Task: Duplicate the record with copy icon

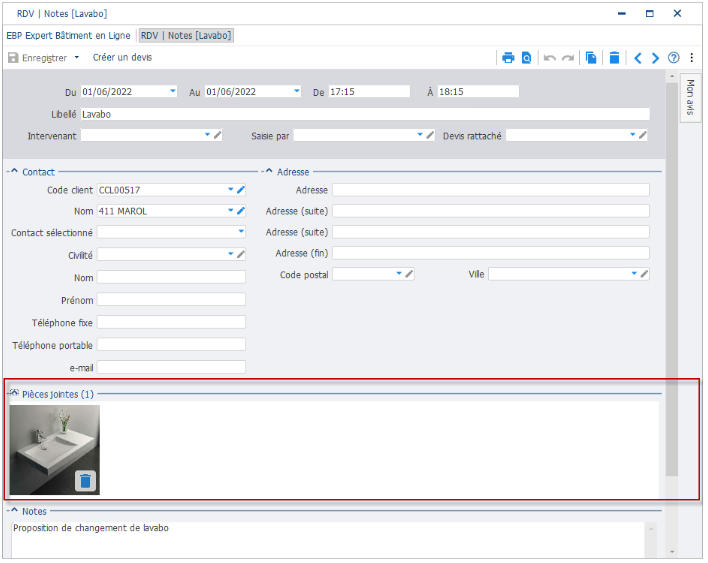Action: coord(591,58)
